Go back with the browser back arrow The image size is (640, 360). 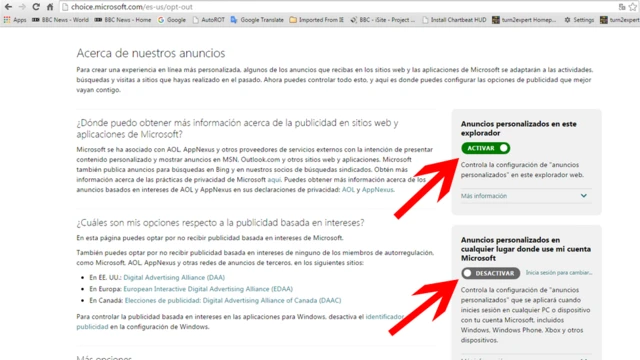coord(8,7)
